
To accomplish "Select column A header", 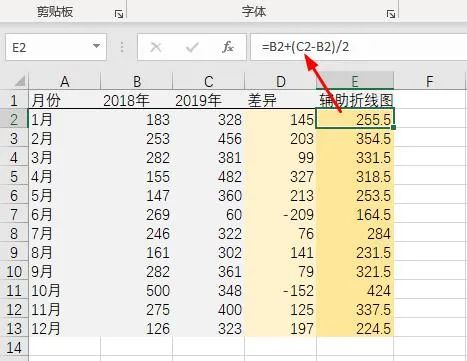I will click(x=65, y=81).
